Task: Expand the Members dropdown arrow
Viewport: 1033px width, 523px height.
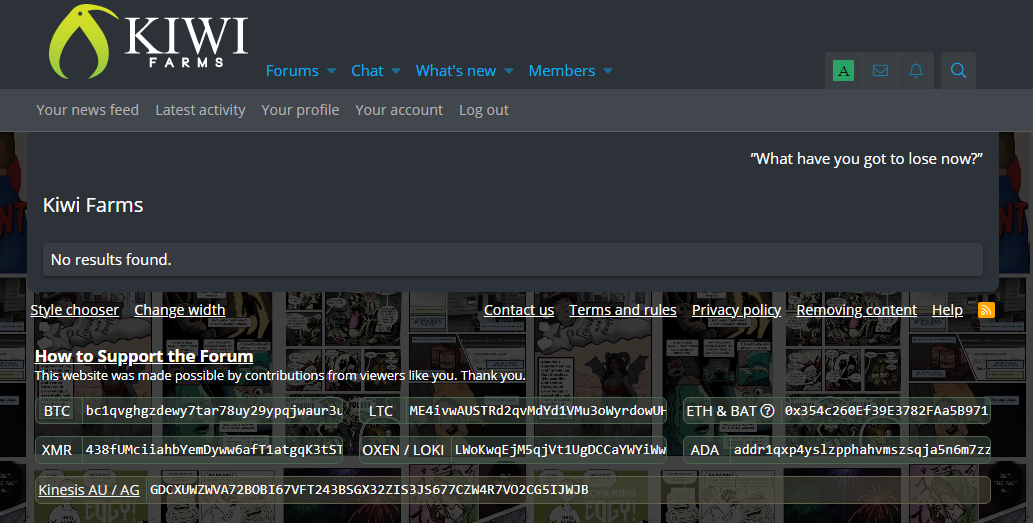Action: tap(608, 71)
